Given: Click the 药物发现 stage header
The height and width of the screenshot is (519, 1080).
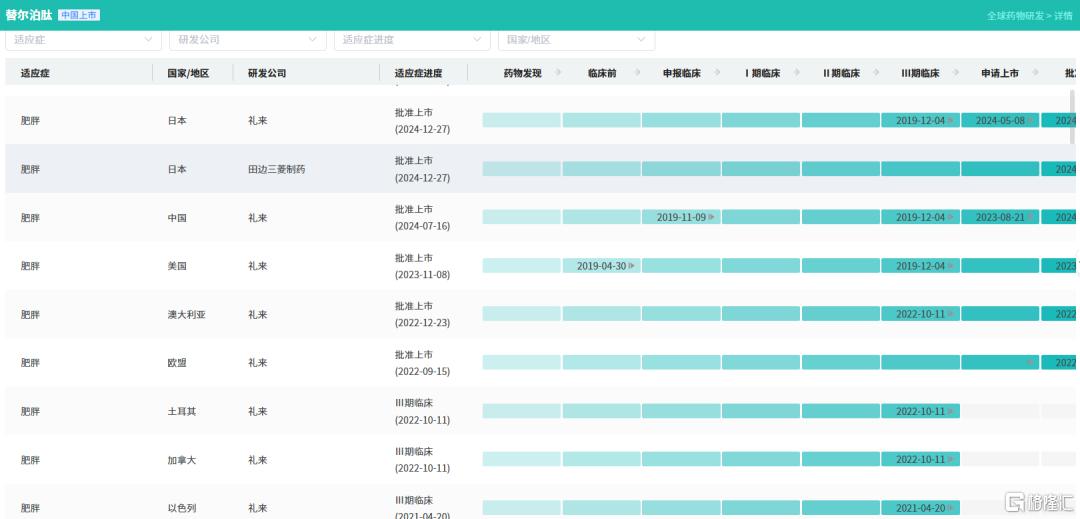Looking at the screenshot, I should point(523,73).
